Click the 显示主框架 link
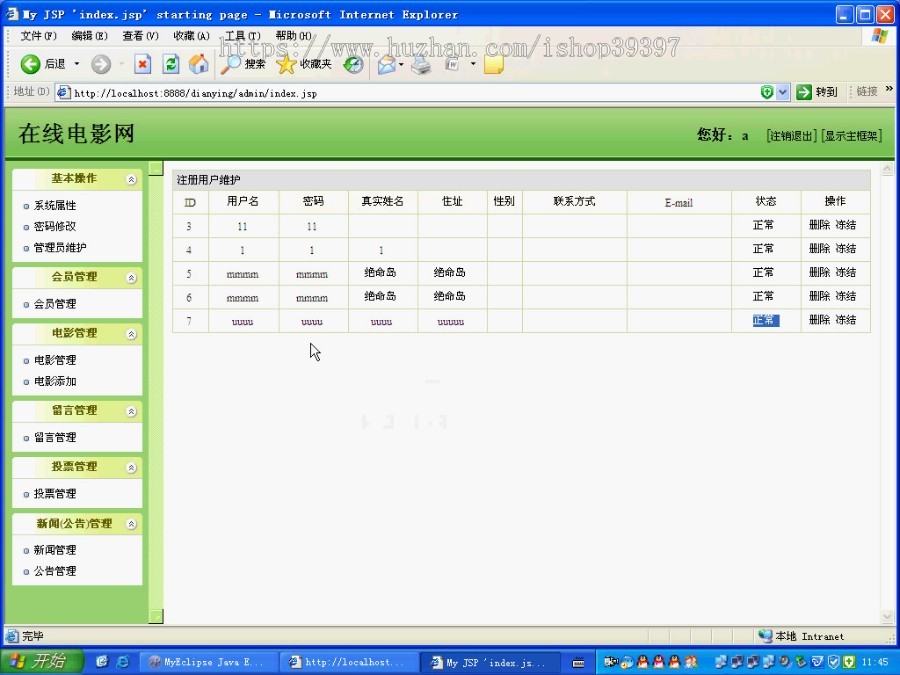 coord(851,136)
